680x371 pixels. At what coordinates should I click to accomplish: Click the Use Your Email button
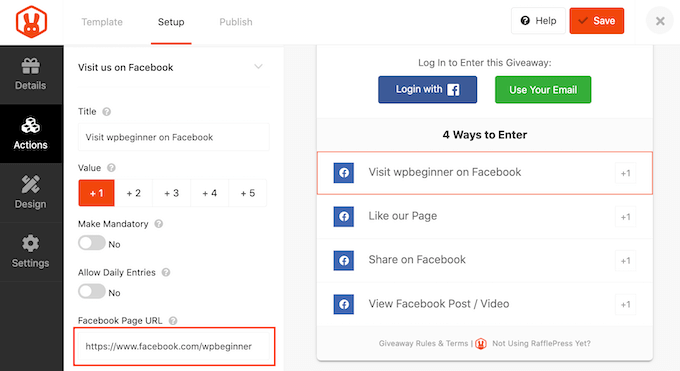coord(543,89)
